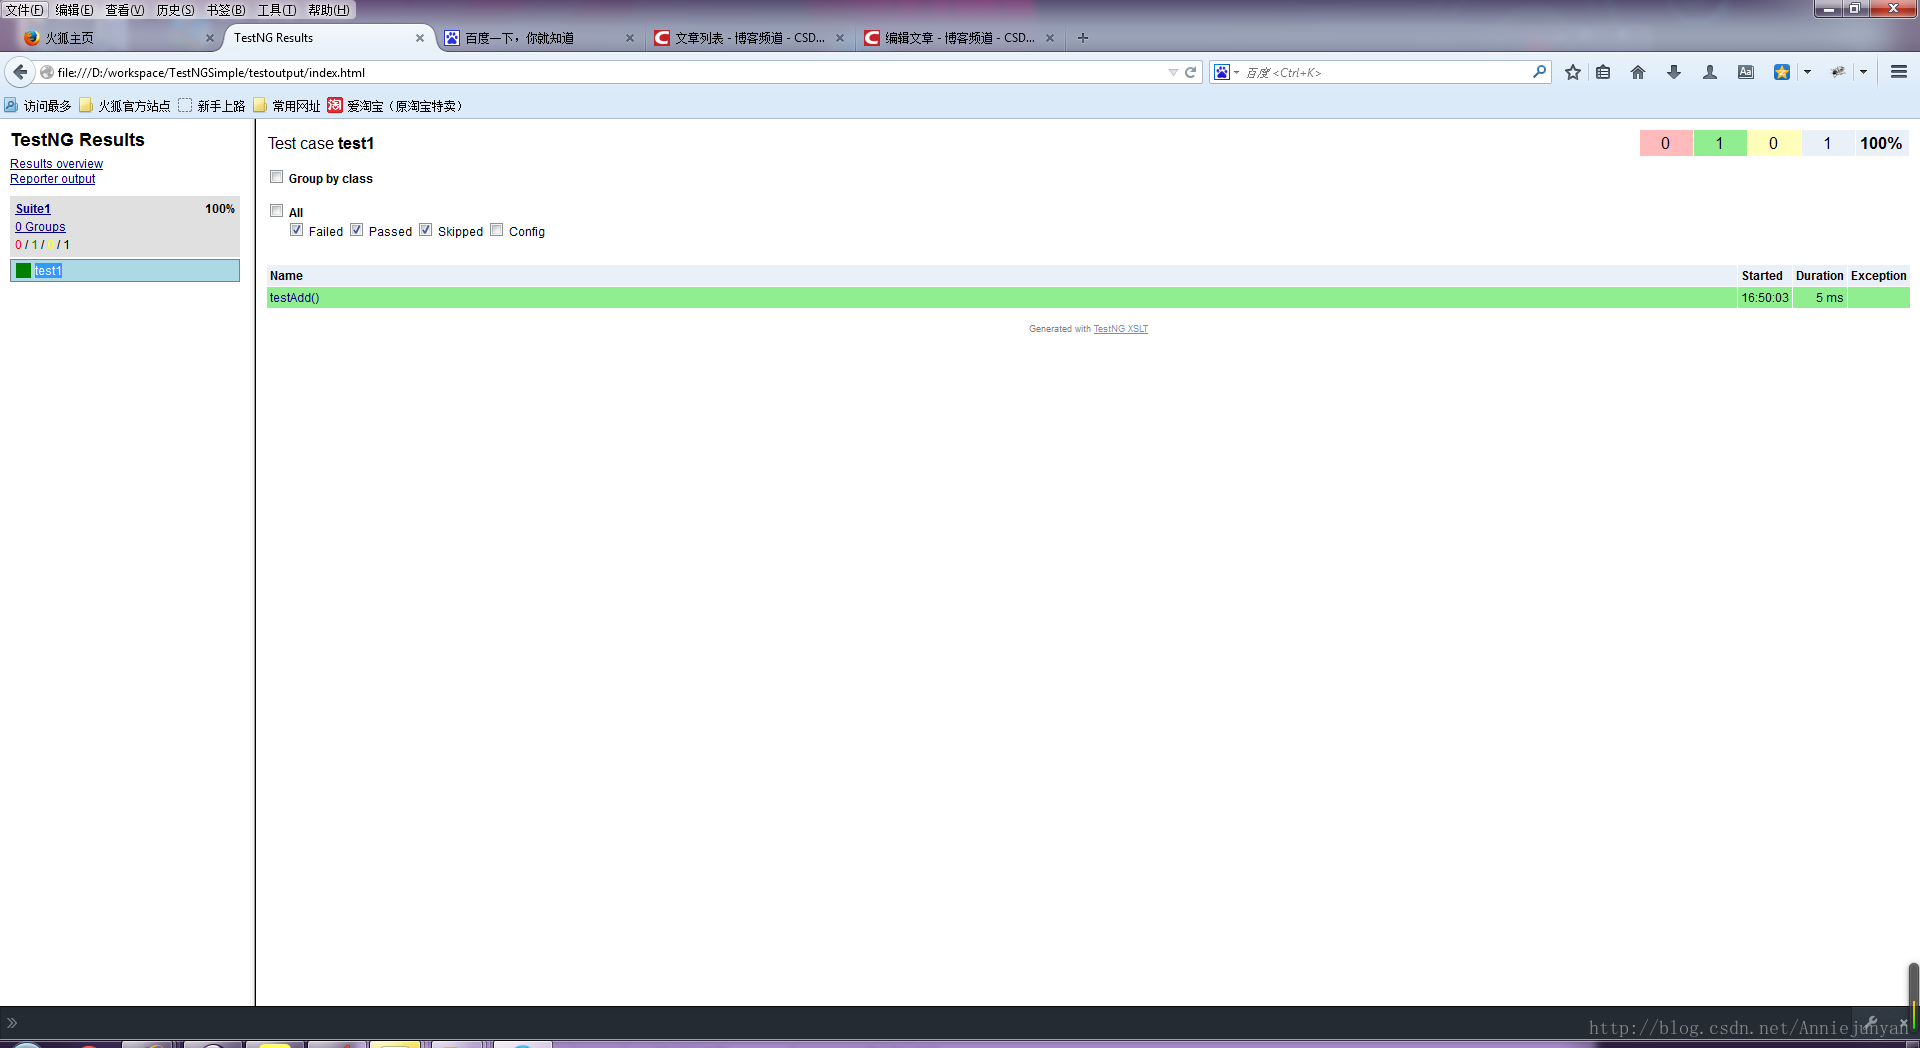This screenshot has height=1048, width=1920.
Task: Open the 0 Groups link
Action: coord(40,227)
